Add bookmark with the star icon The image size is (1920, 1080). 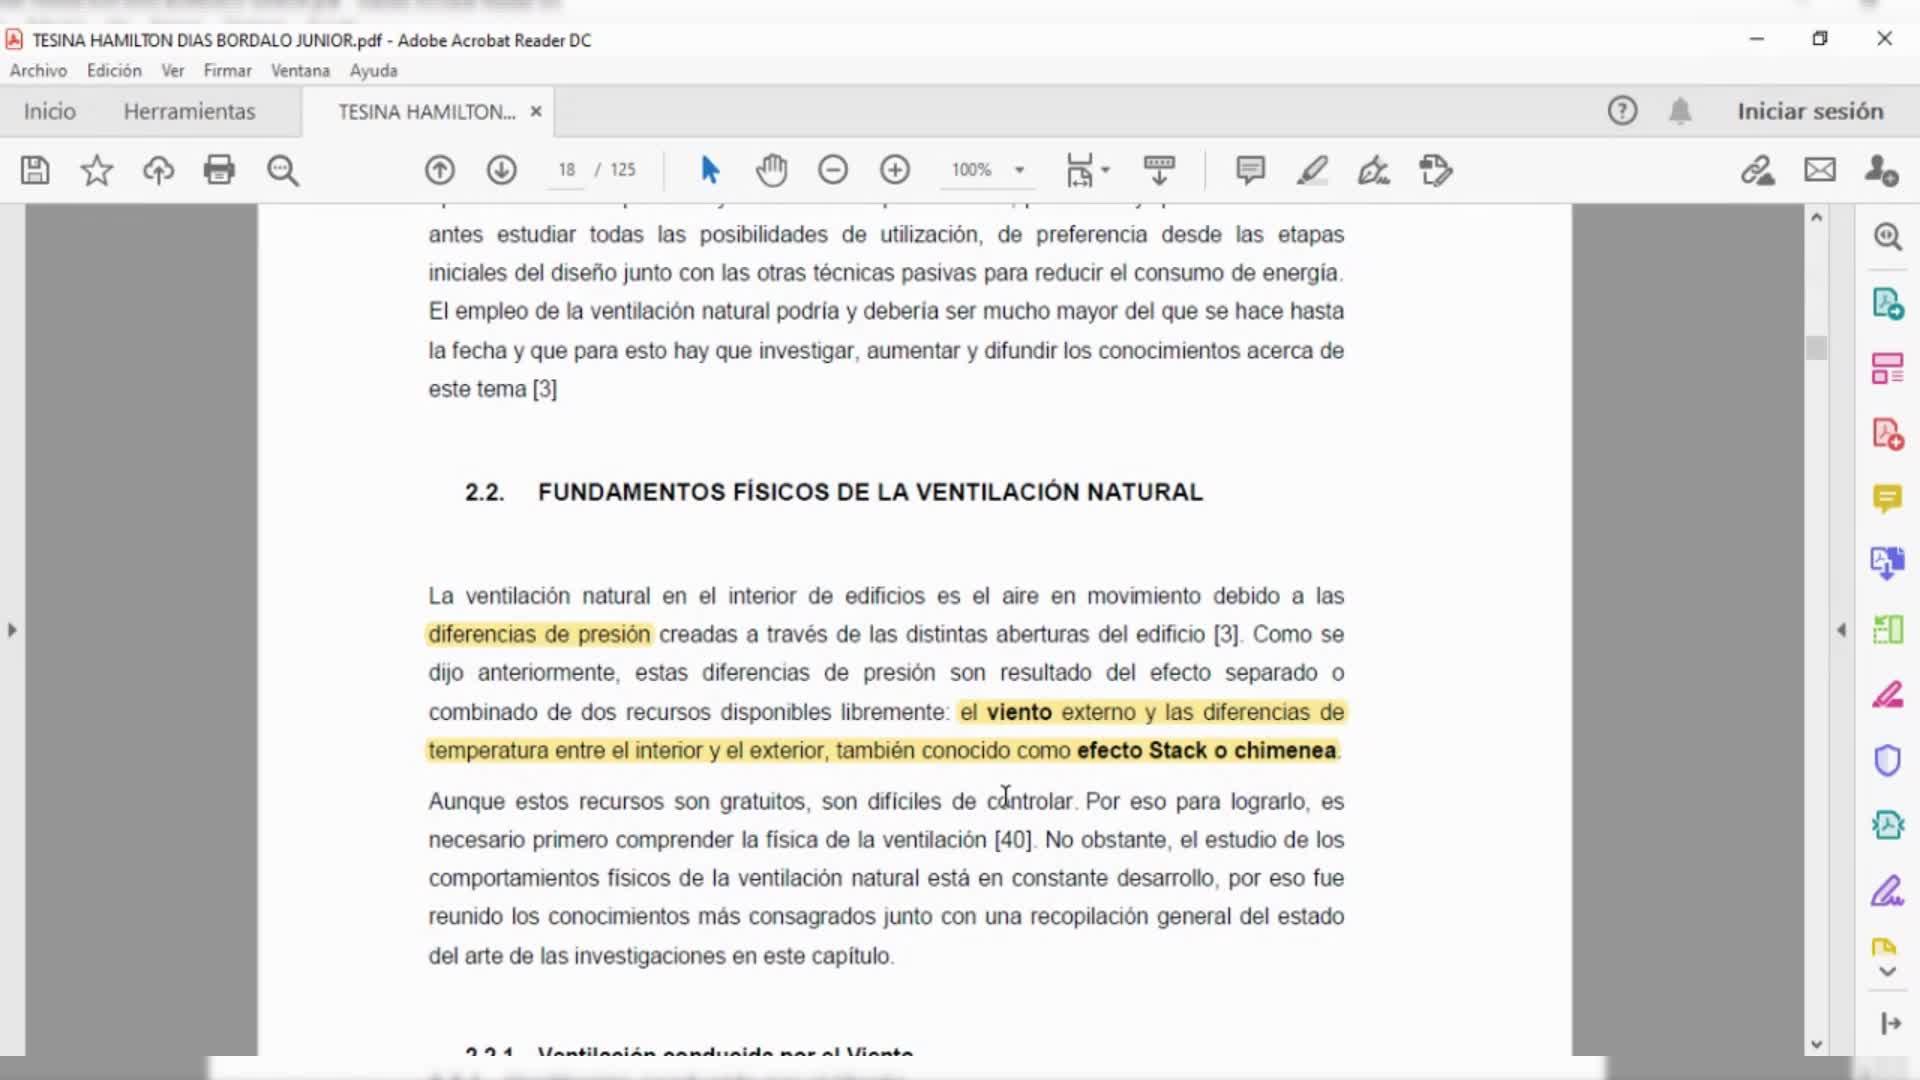97,170
